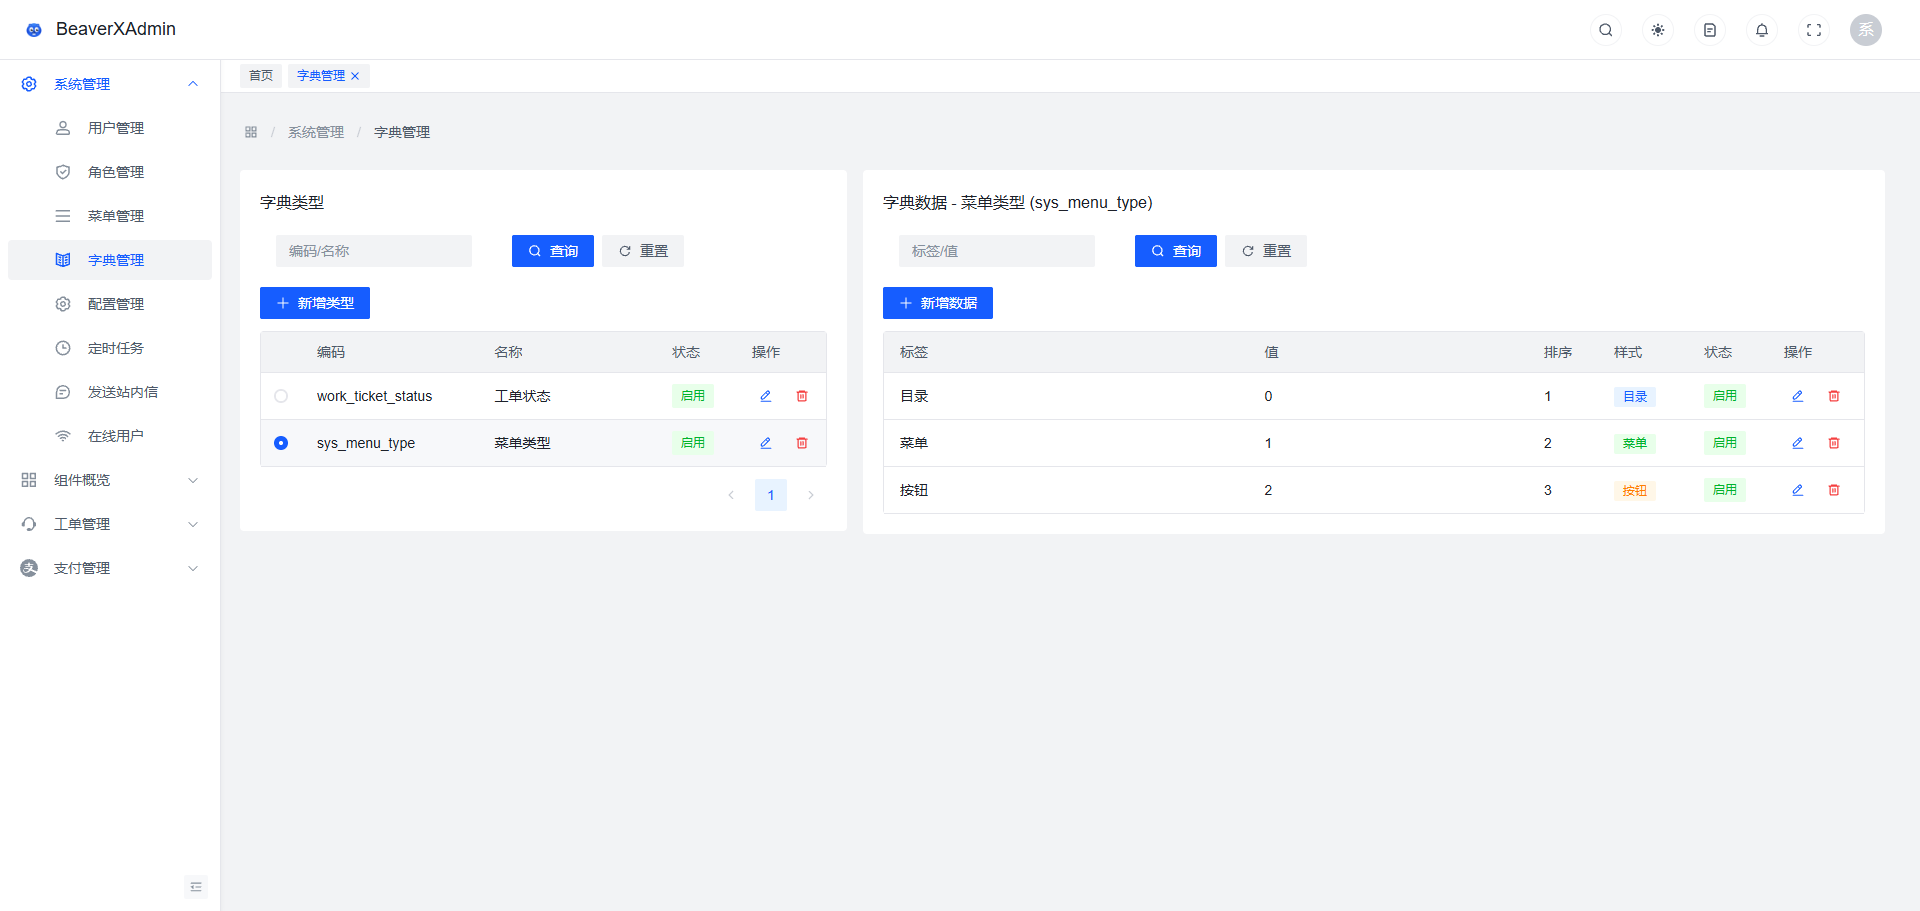This screenshot has width=1920, height=911.
Task: Edit the sys_menu_type dictionary type
Action: point(766,443)
